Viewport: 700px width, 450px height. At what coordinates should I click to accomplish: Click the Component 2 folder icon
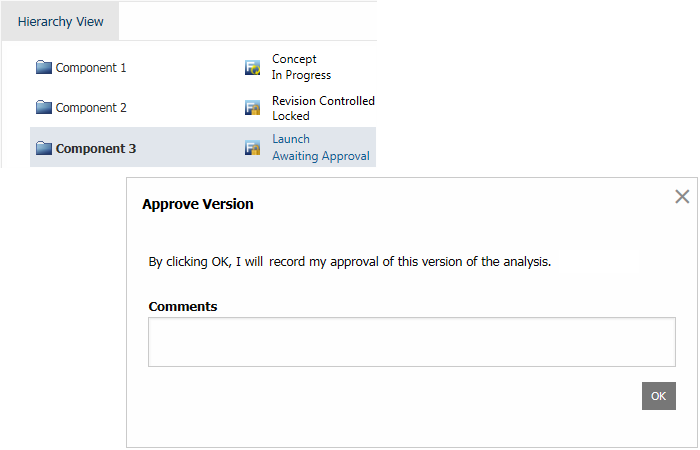[43, 108]
